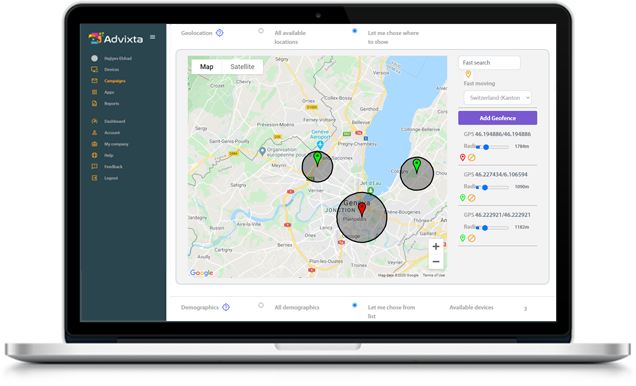Click the red pin icon under first geofence
This screenshot has width=636, height=386.
[462, 158]
